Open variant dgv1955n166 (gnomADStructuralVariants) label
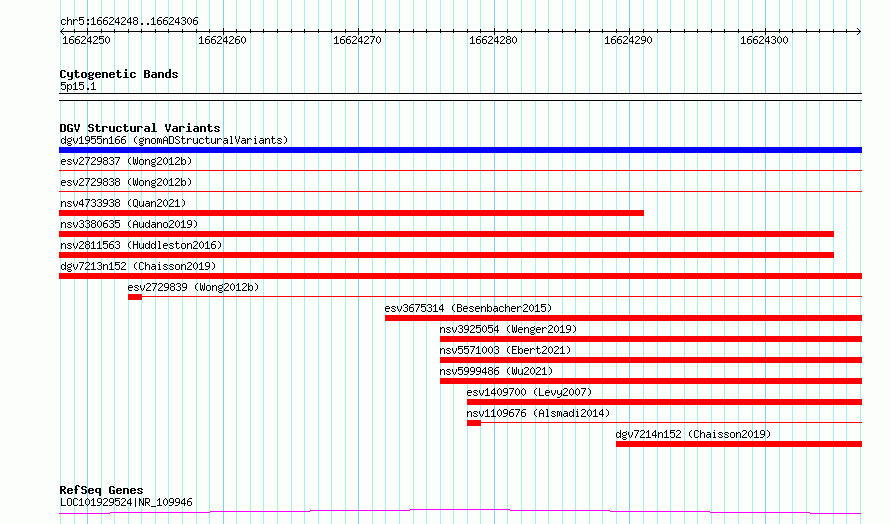Screen dimensions: 890x524 pyautogui.click(x=174, y=140)
